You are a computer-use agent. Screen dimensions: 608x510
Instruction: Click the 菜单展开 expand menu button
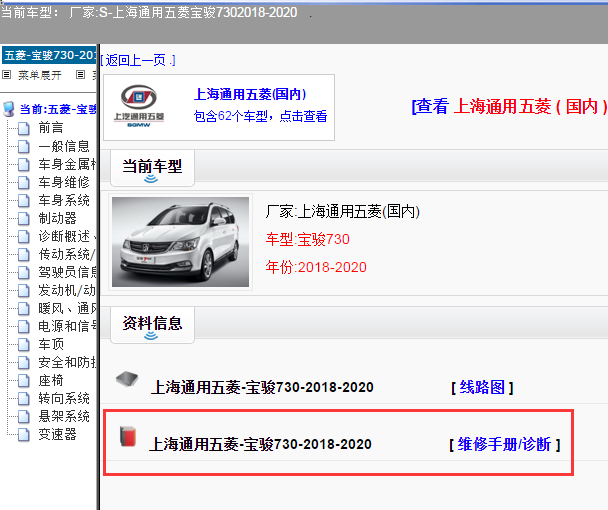point(40,75)
